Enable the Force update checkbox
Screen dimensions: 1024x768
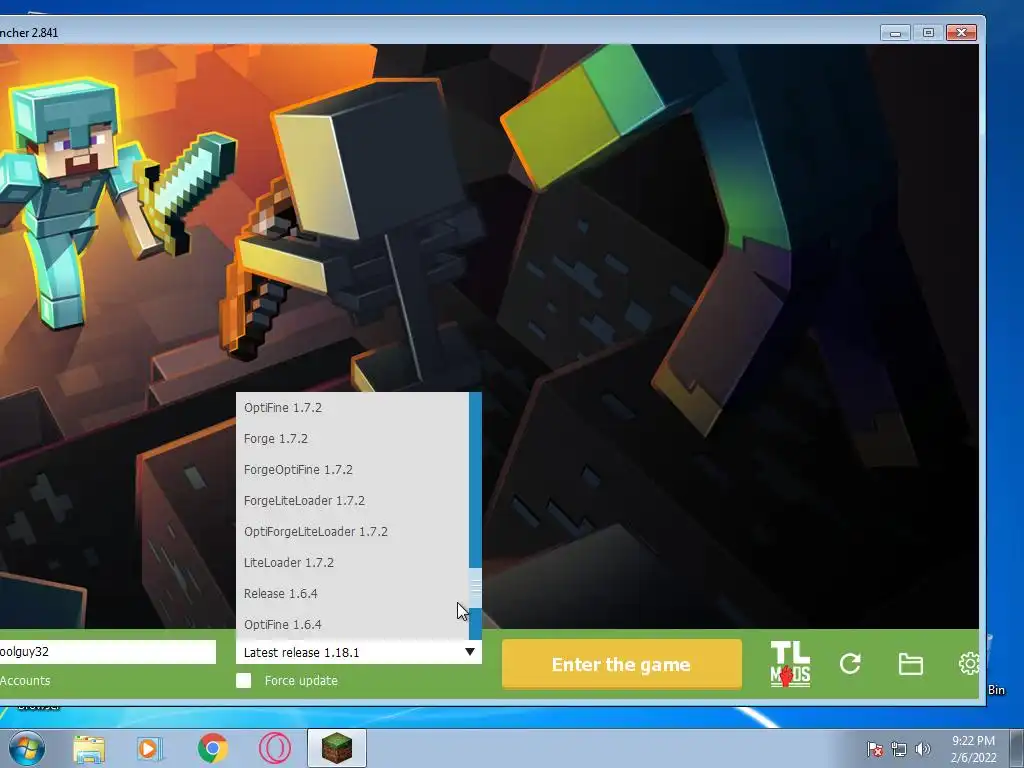tap(244, 680)
